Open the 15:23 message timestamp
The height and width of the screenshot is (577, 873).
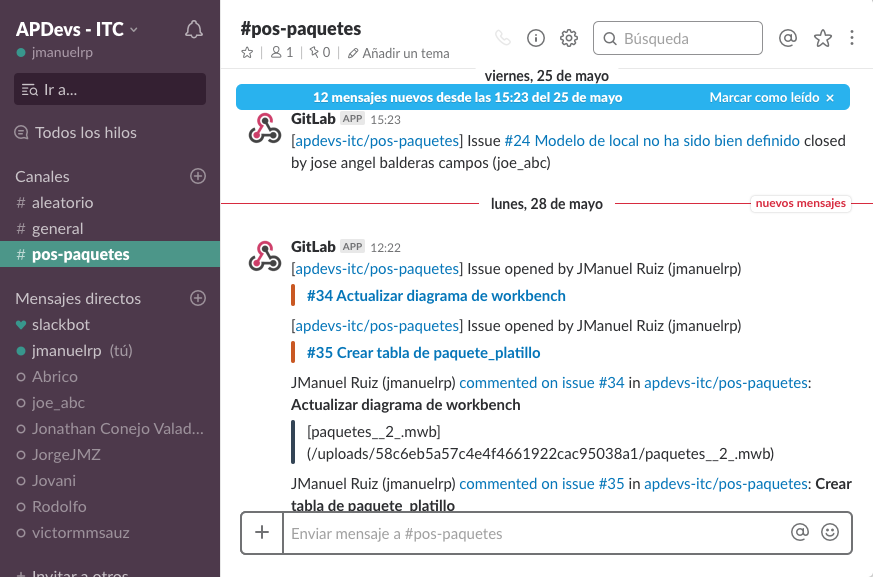[385, 119]
